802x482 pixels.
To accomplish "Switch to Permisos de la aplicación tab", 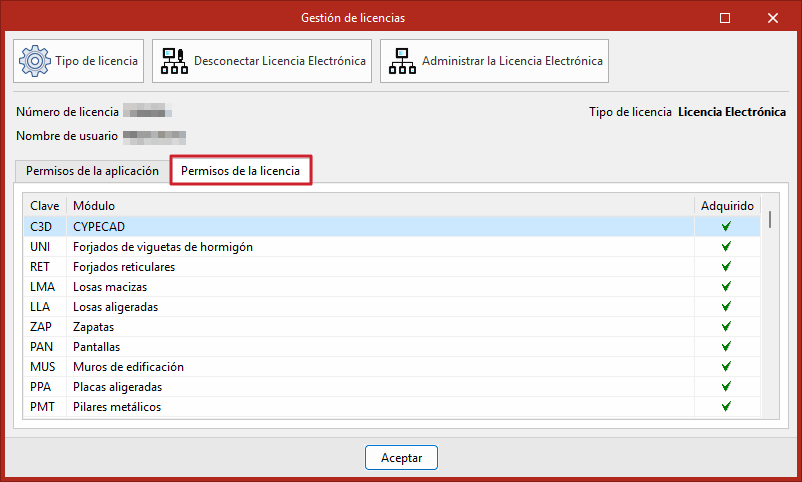I will point(92,171).
